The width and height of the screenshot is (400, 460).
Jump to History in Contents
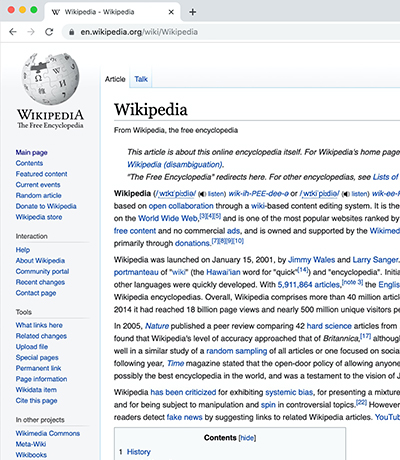pyautogui.click(x=139, y=452)
